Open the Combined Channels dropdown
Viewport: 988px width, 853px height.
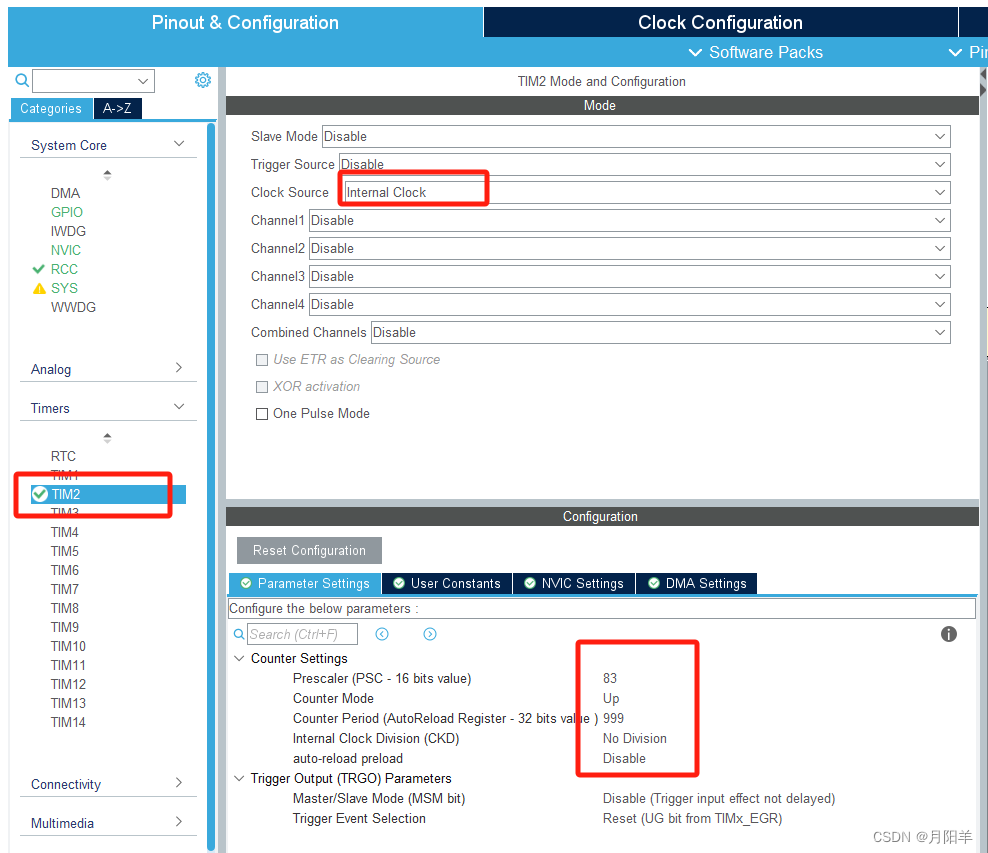(938, 332)
